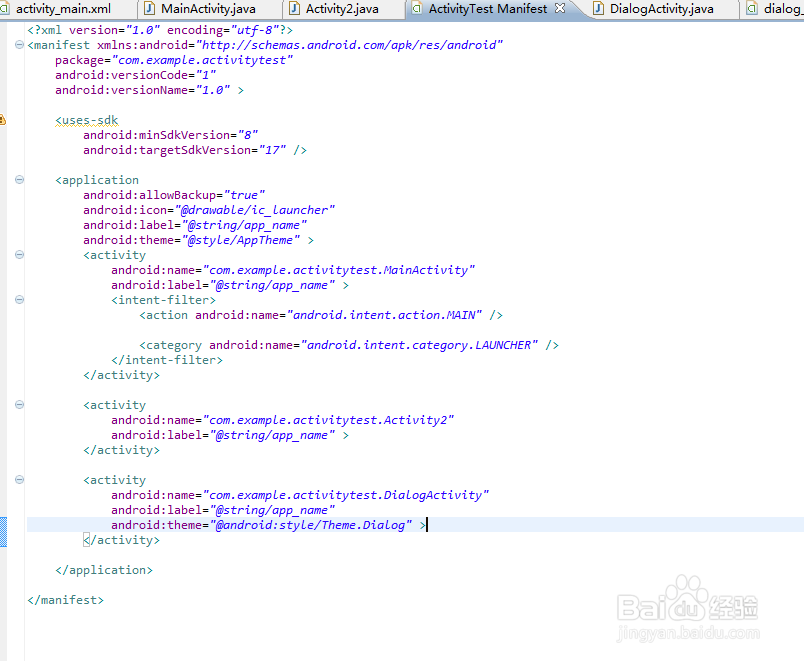Click the android:minSdkVersion="8" line
The height and width of the screenshot is (661, 804).
pos(170,135)
